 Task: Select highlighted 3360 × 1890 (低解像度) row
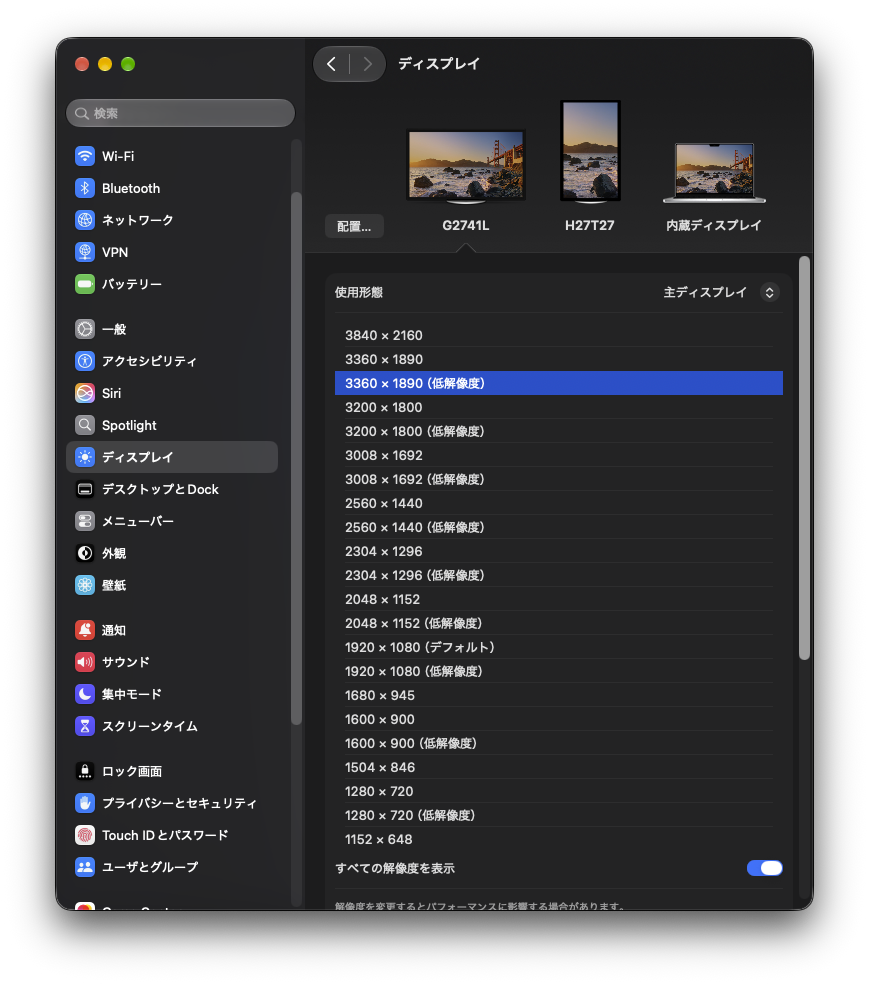click(558, 383)
